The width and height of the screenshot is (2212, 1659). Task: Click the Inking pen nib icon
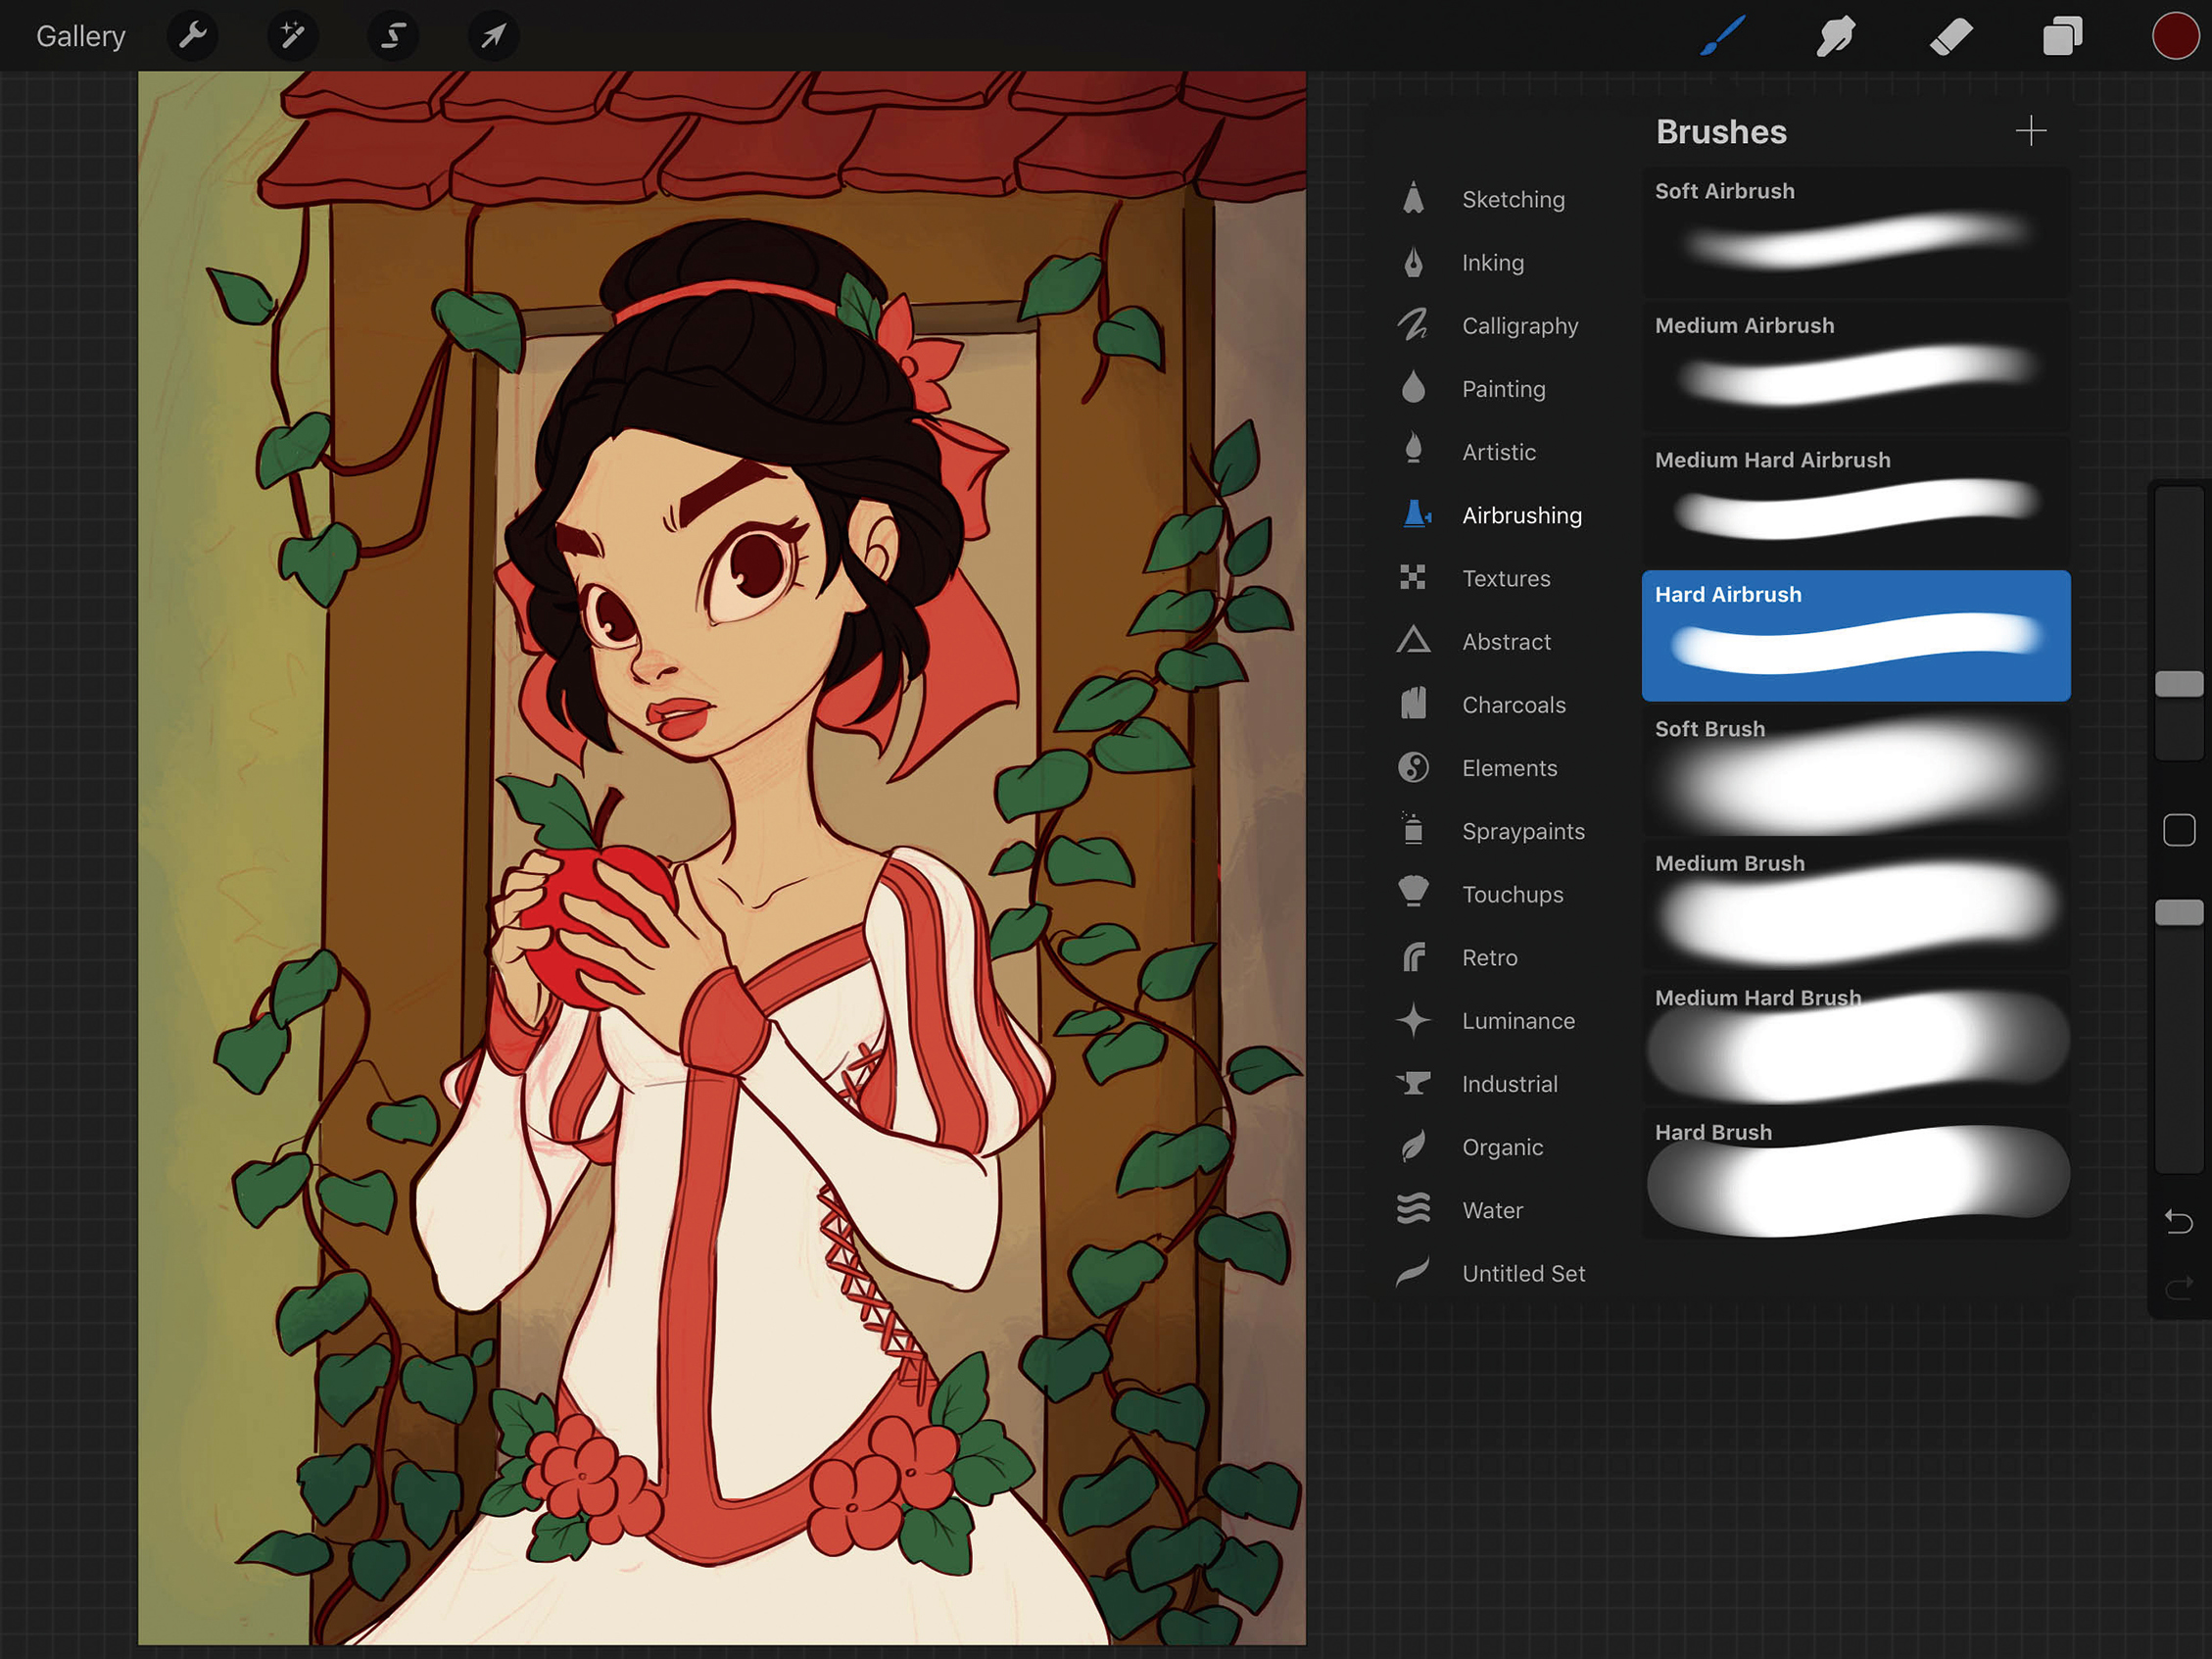(x=1413, y=262)
